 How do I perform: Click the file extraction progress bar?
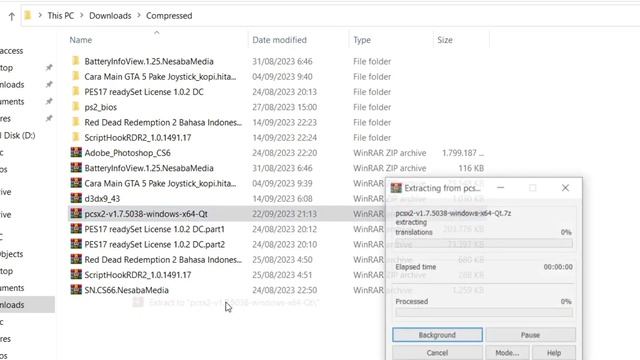pos(484,243)
